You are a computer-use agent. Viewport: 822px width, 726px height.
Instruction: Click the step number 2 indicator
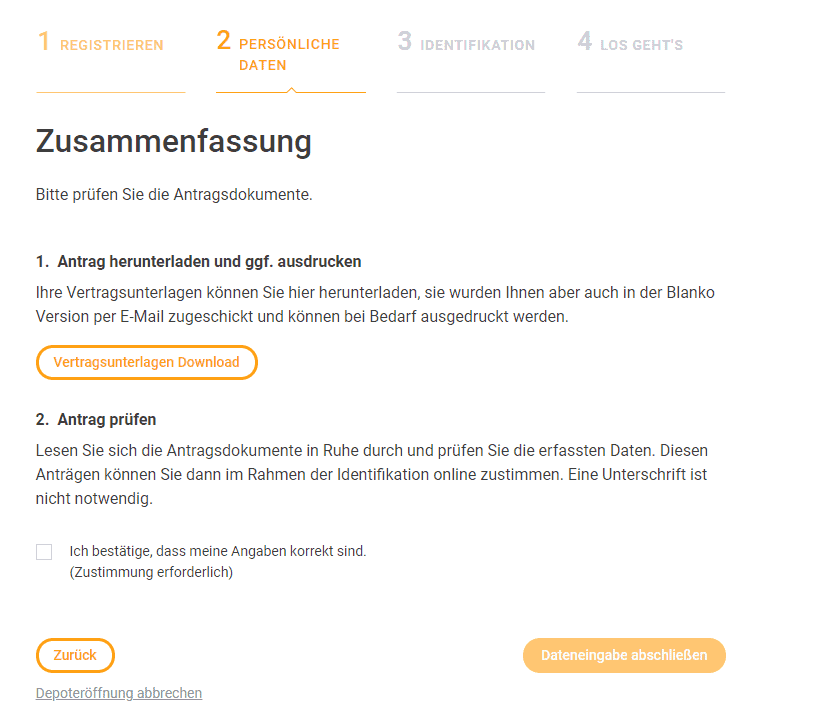[x=223, y=40]
